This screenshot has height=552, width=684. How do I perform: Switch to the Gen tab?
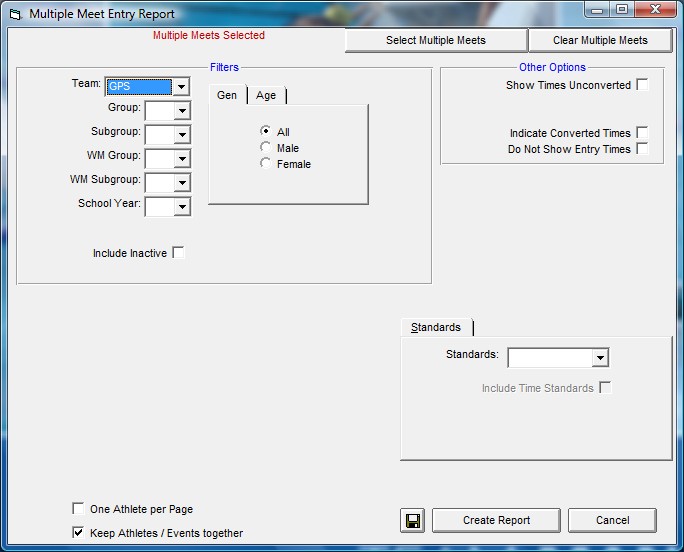coord(227,95)
